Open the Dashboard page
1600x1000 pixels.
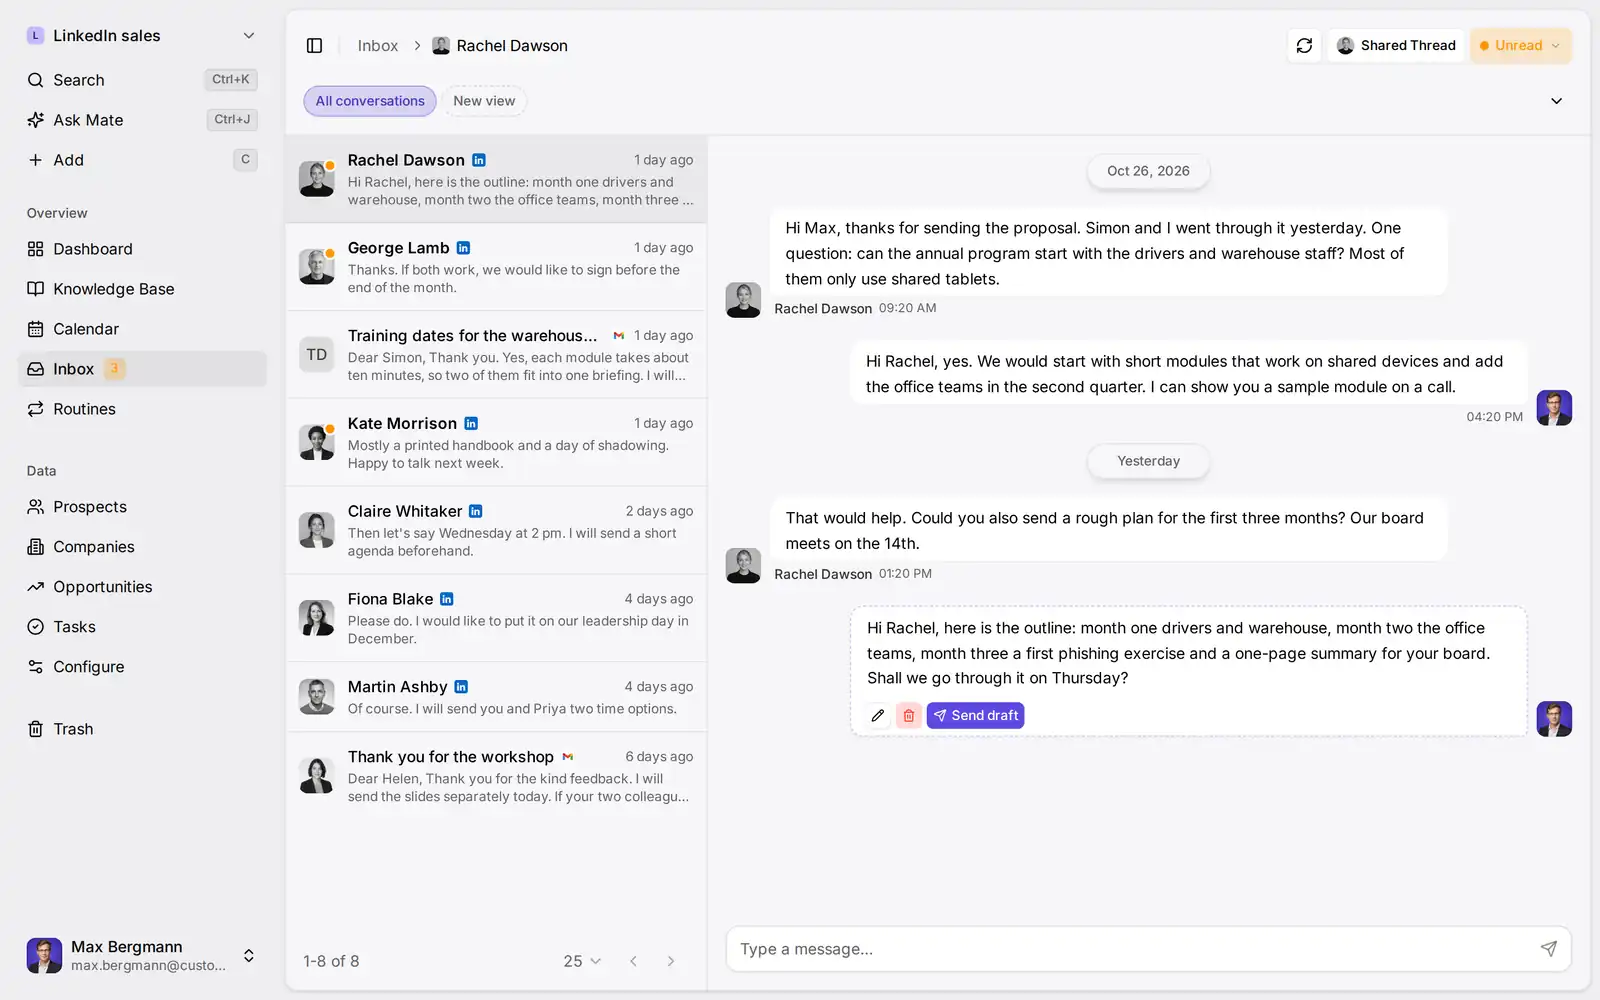pyautogui.click(x=142, y=249)
